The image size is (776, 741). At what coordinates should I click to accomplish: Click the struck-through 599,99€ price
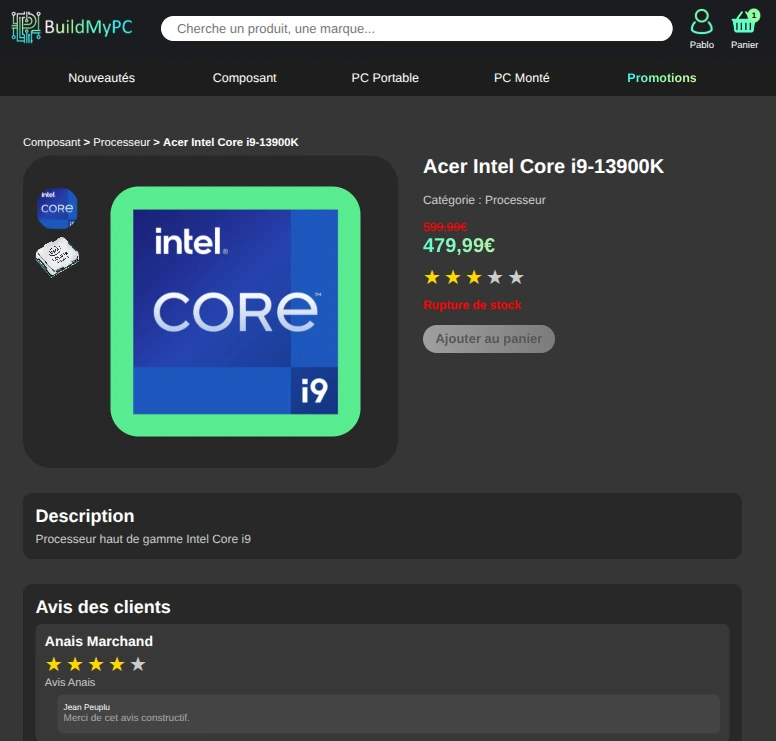(445, 227)
